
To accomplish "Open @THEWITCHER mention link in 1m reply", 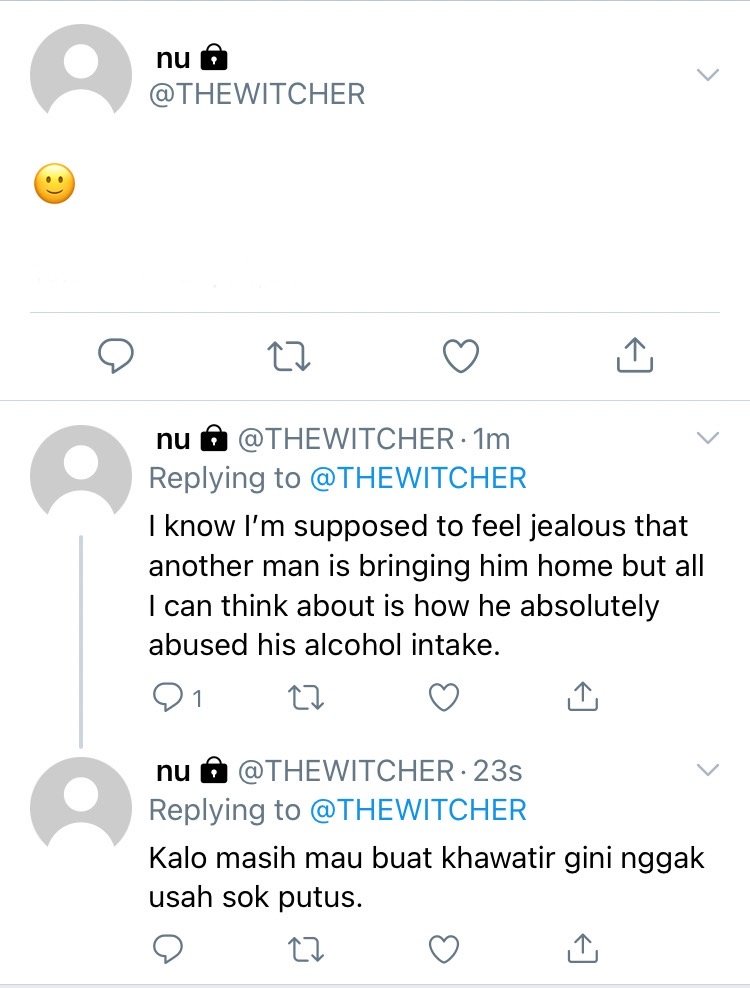I will point(418,478).
